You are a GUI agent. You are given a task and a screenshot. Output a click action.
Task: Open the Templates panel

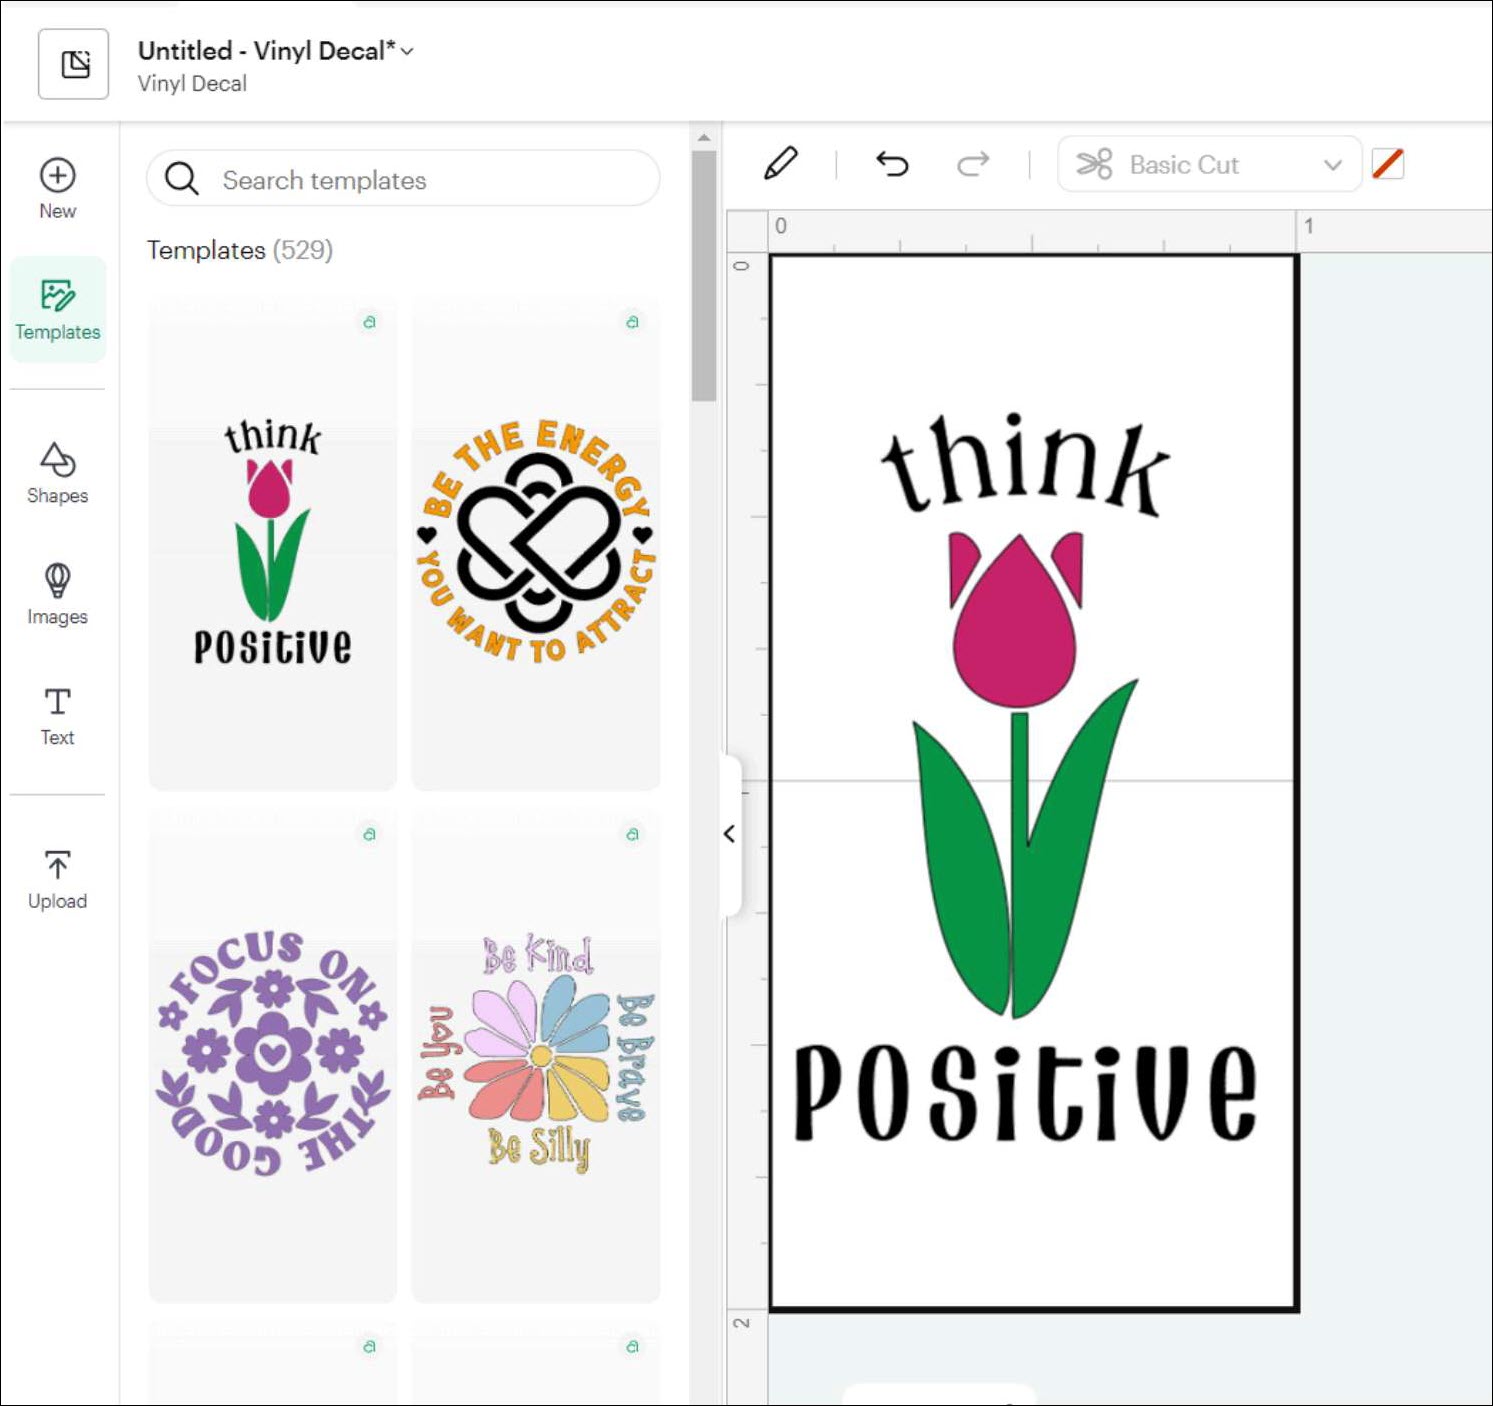[57, 308]
